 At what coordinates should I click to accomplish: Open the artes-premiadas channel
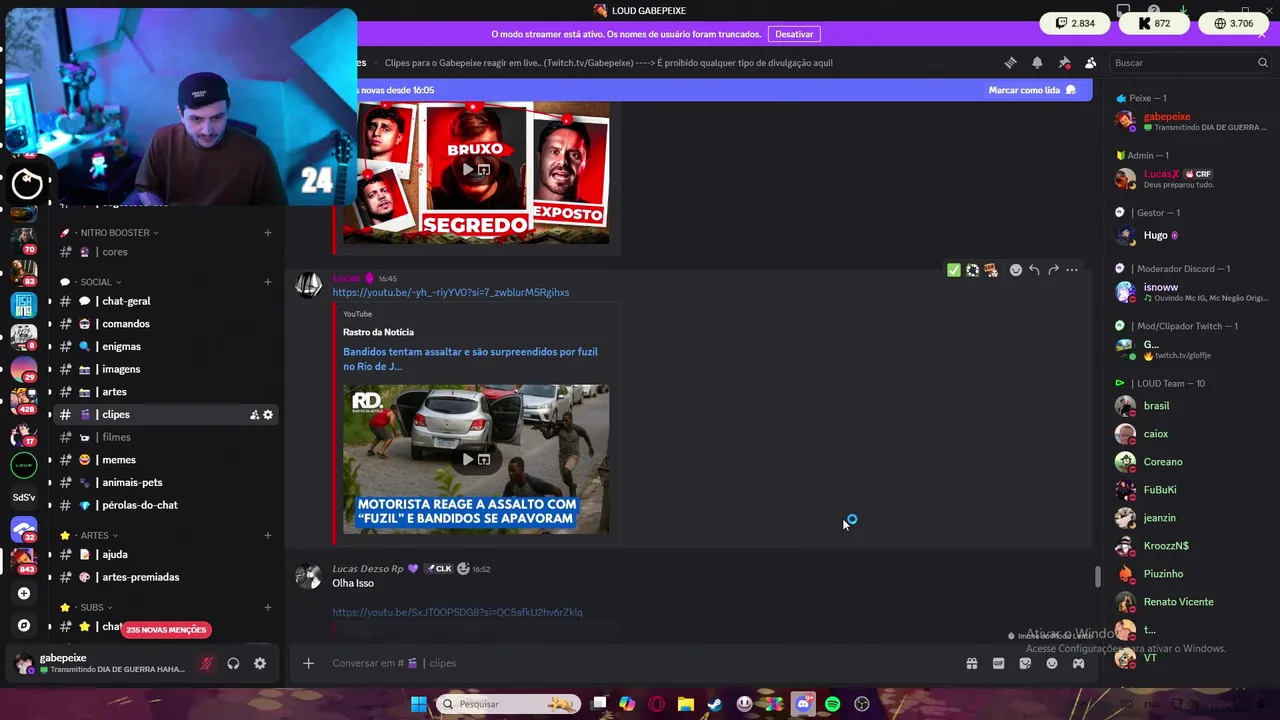(x=166, y=577)
